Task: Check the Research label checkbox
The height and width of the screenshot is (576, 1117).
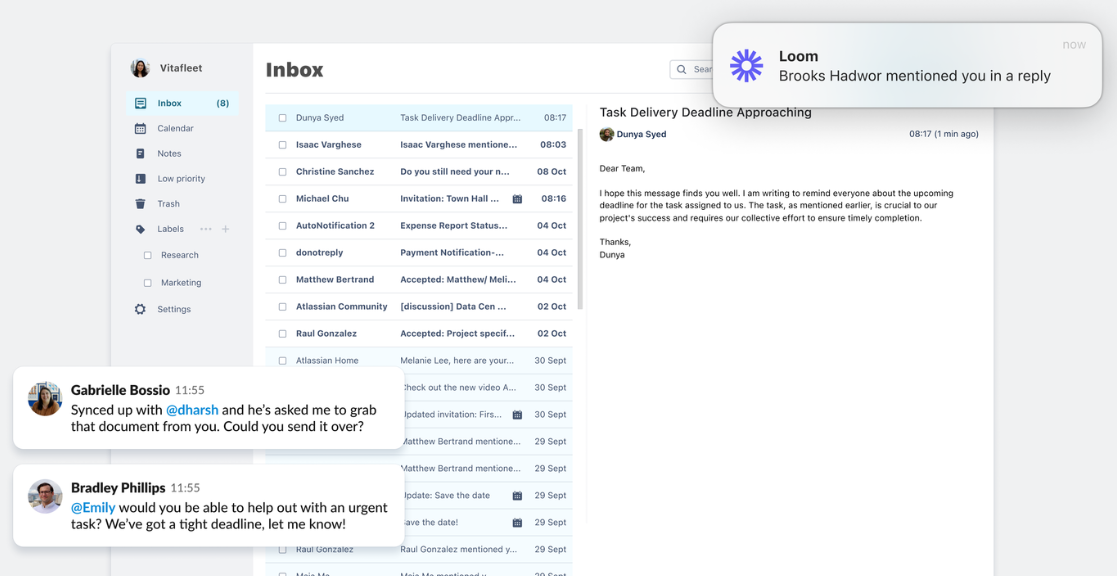Action: pos(147,255)
